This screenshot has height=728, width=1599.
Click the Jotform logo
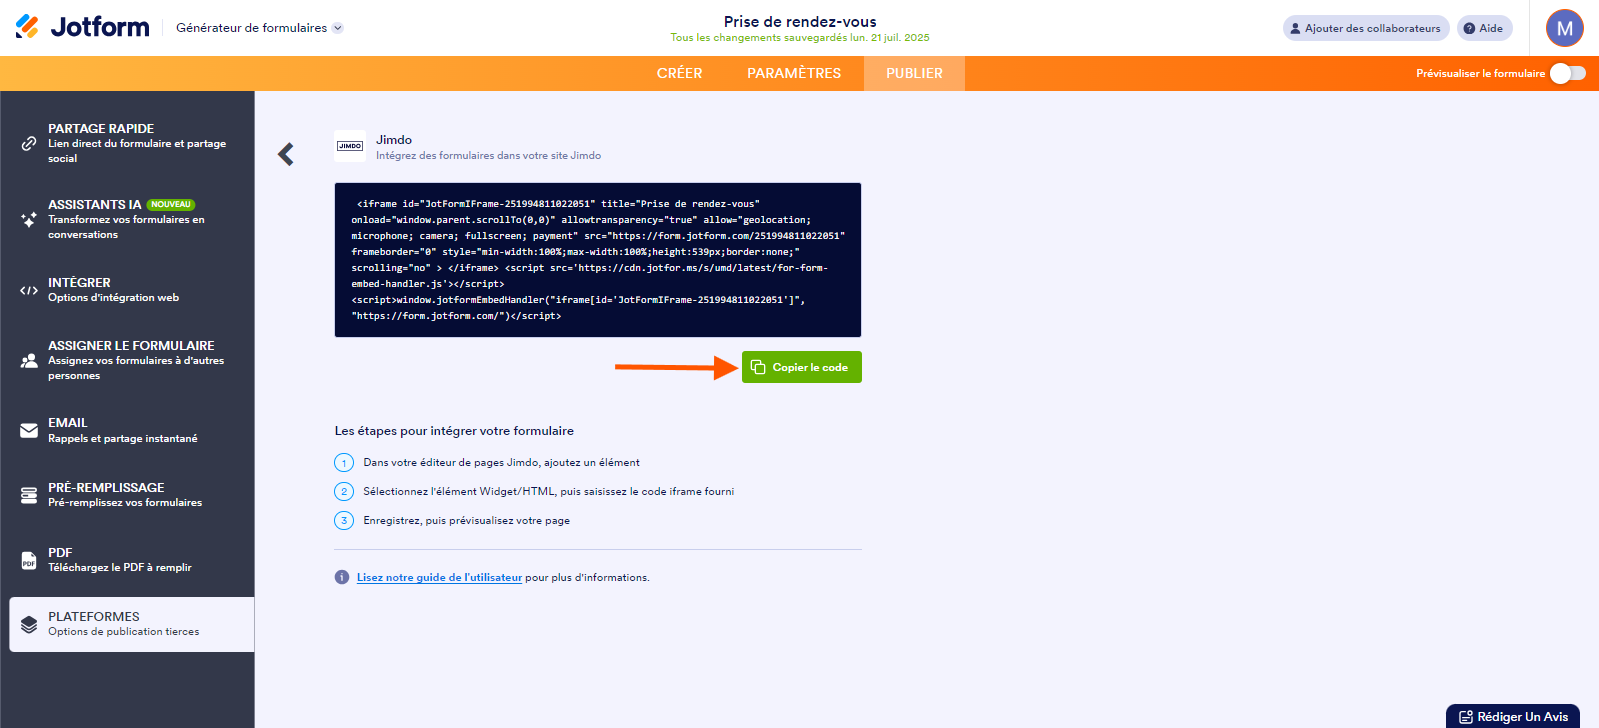[83, 27]
